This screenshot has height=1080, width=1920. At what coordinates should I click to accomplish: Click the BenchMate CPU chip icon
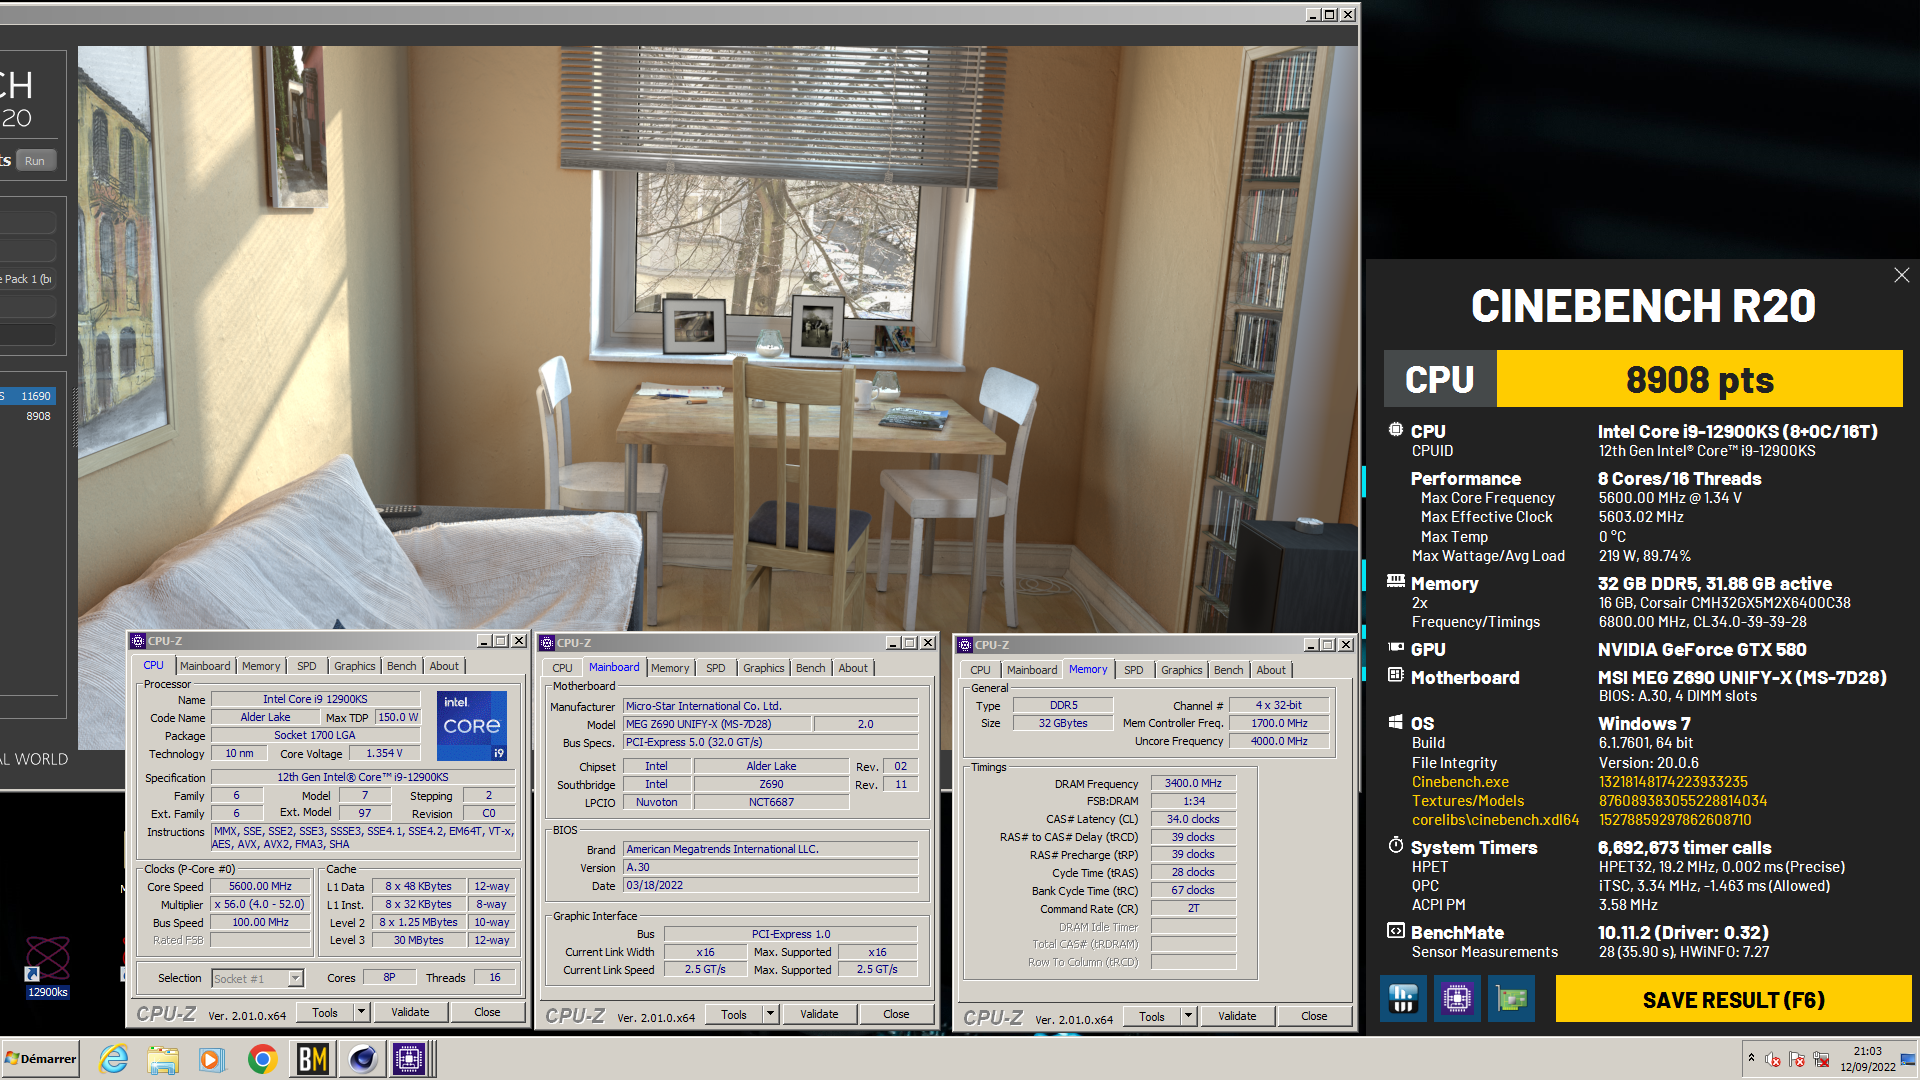coord(1395,430)
